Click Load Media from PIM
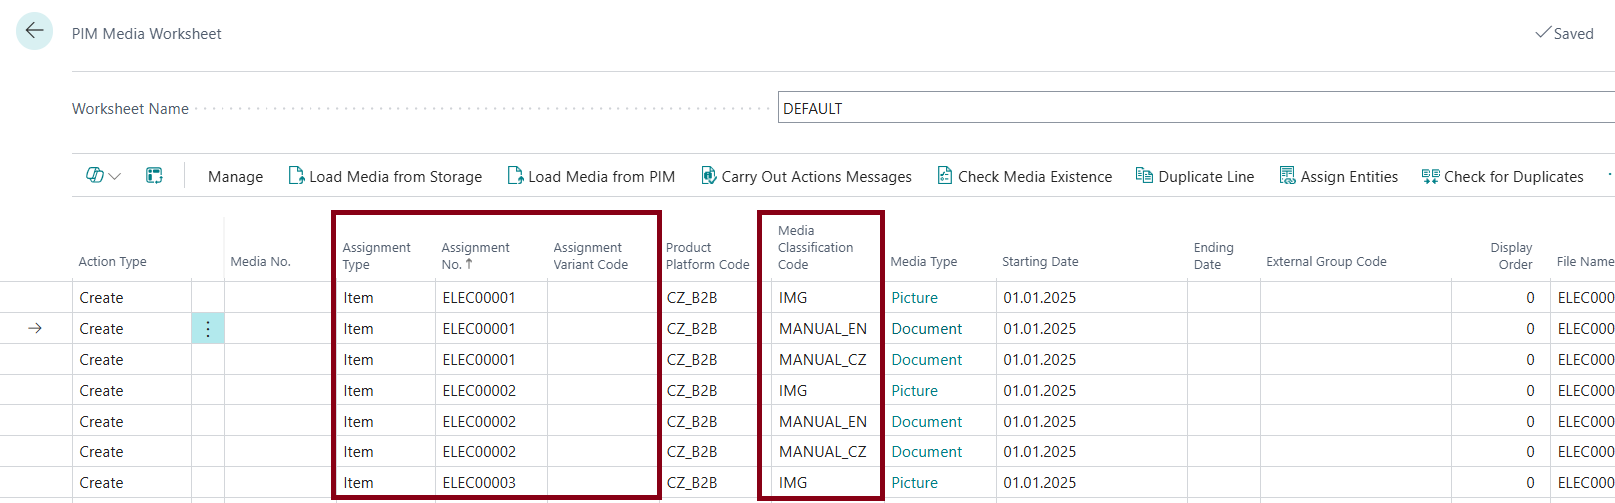1615x503 pixels. (x=591, y=177)
